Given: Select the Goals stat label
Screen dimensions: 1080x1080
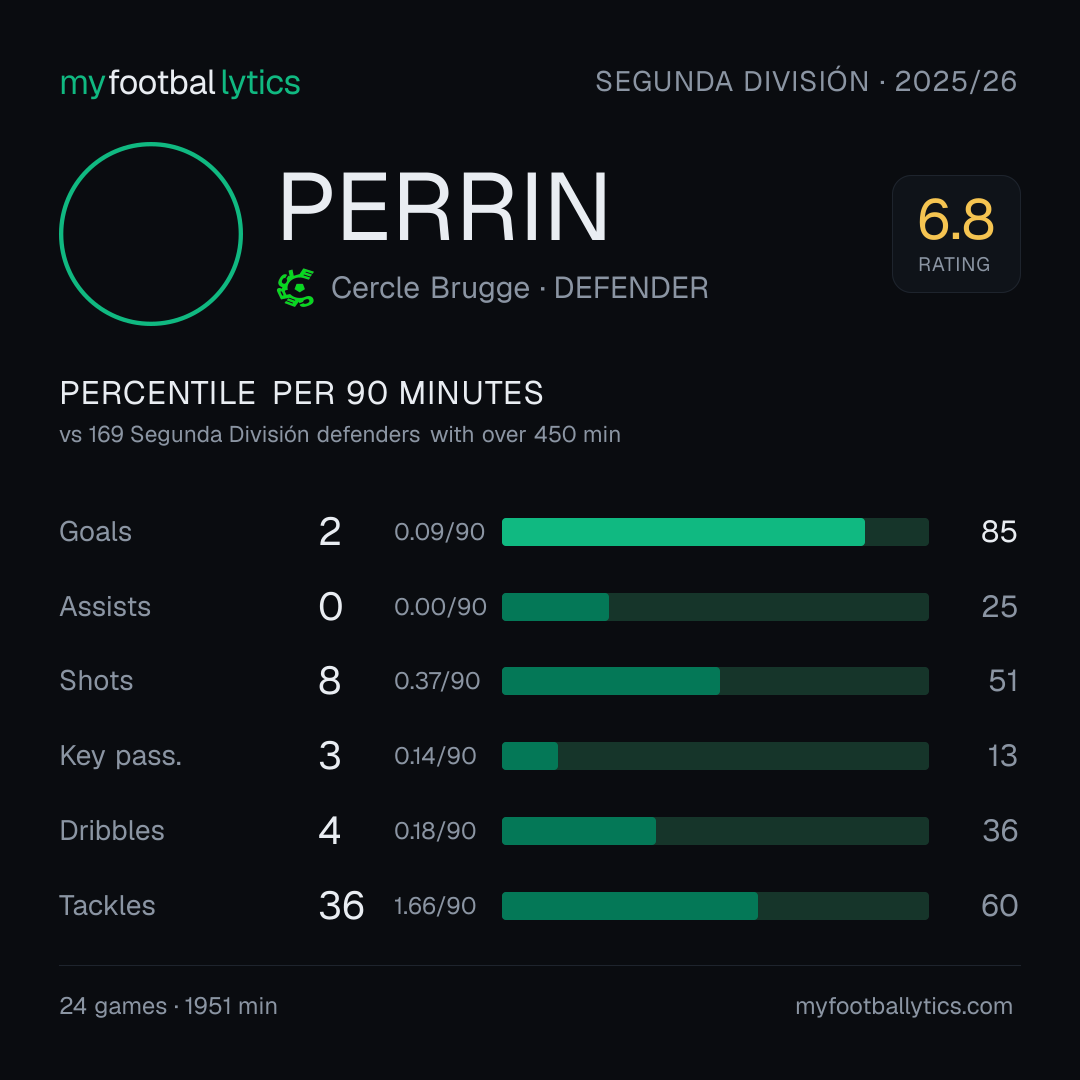Looking at the screenshot, I should click(96, 532).
